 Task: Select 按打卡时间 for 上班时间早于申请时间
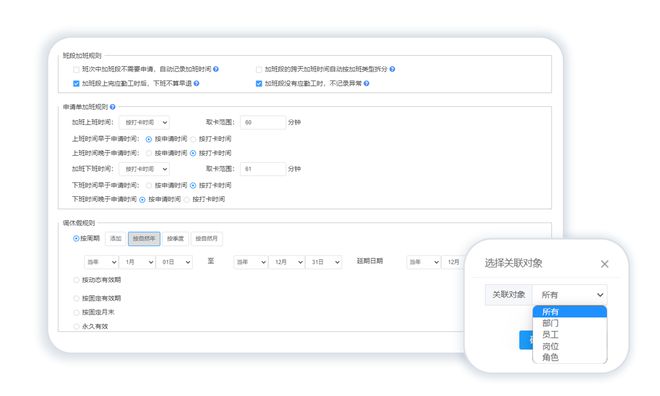[193, 139]
